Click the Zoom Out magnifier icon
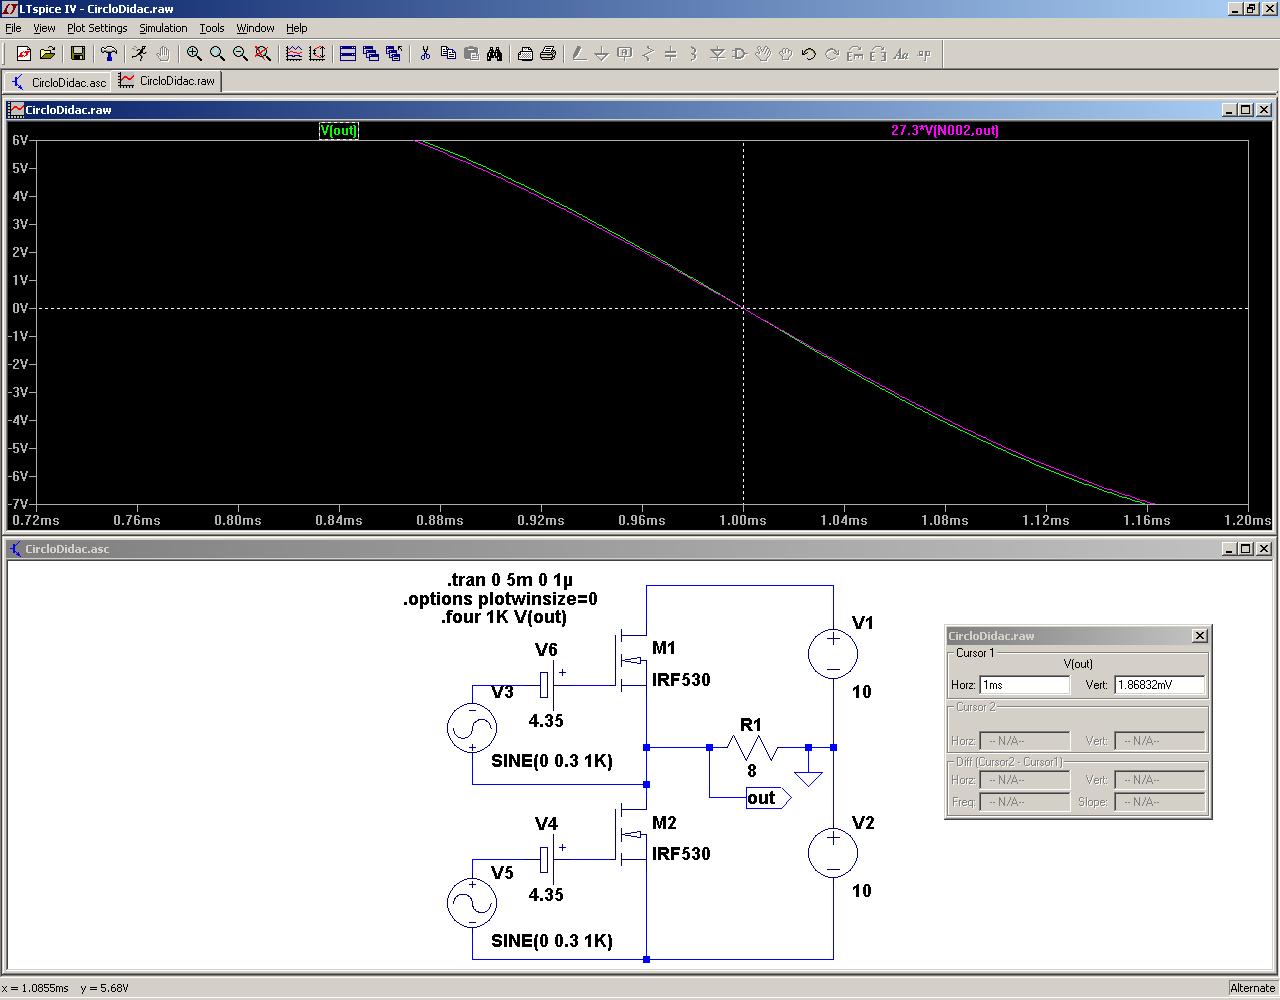 (x=240, y=54)
